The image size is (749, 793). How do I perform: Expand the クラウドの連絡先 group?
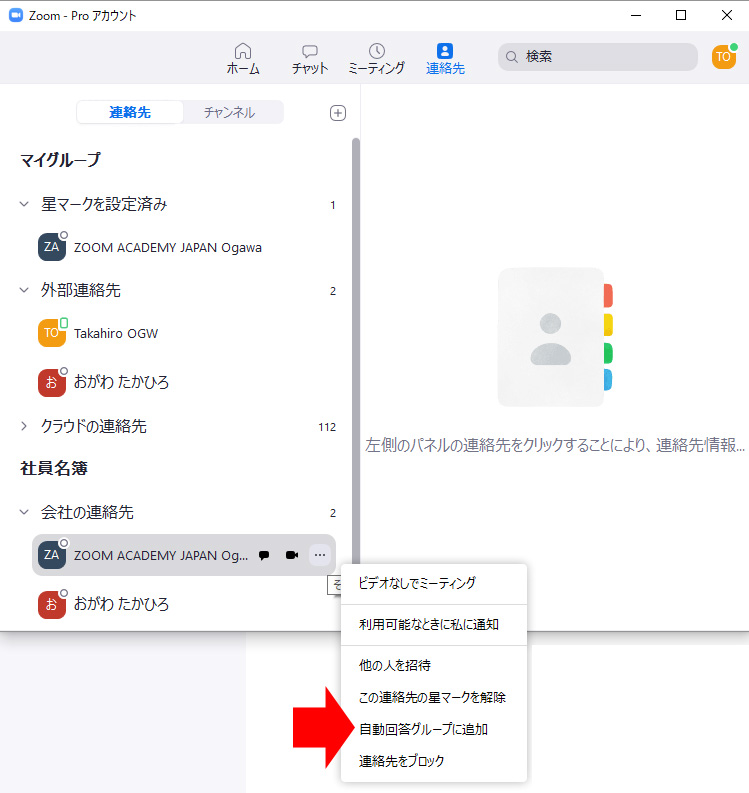24,426
